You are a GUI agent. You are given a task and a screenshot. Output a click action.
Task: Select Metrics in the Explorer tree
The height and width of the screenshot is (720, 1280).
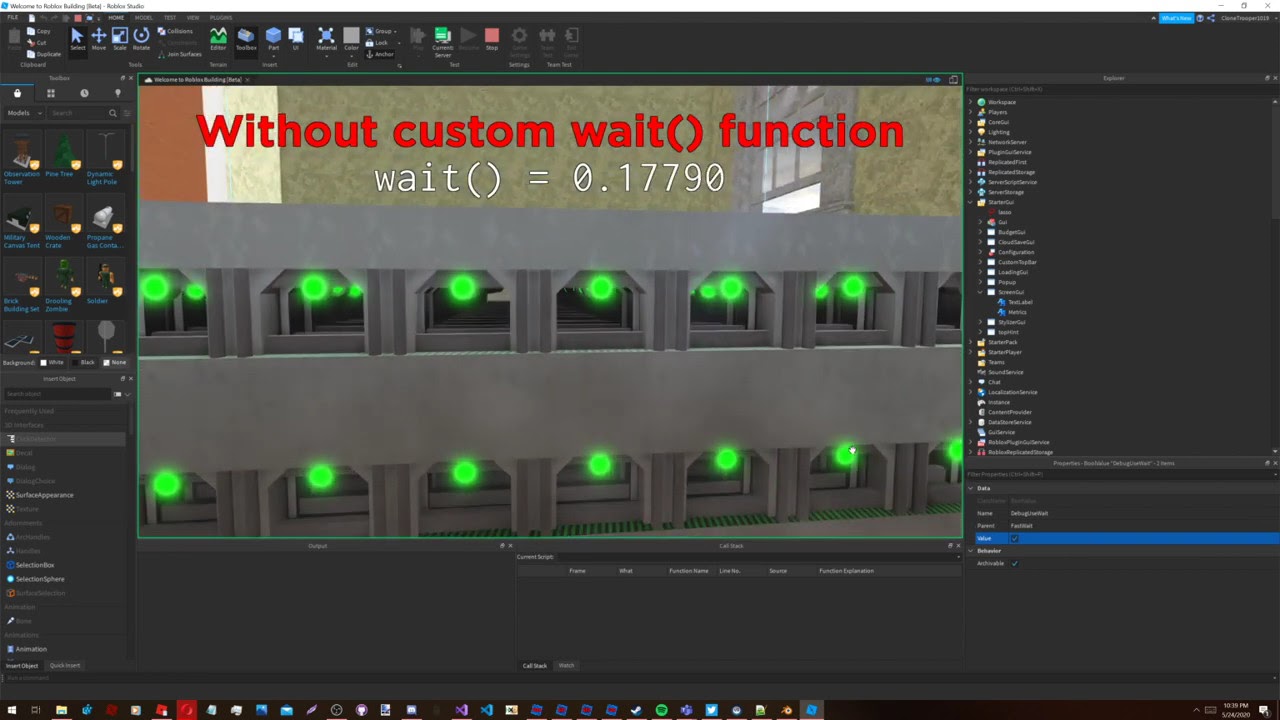click(1017, 312)
